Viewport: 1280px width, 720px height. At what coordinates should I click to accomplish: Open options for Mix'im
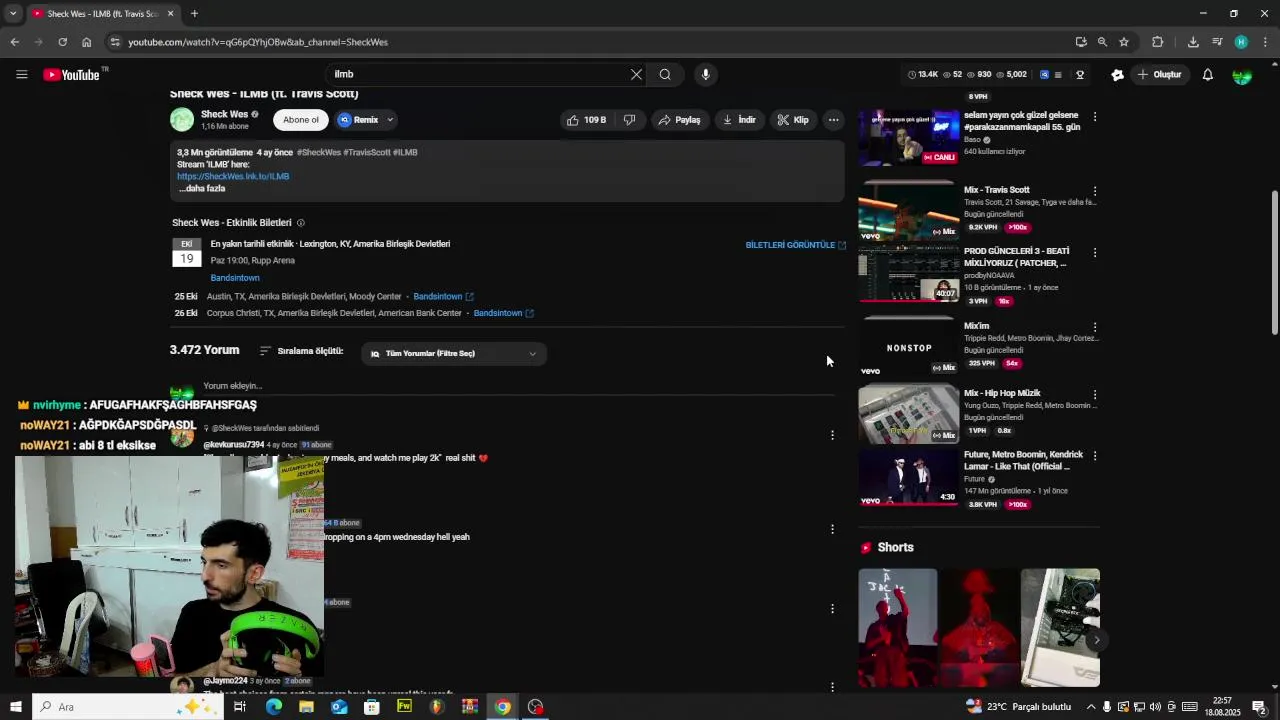1095,327
